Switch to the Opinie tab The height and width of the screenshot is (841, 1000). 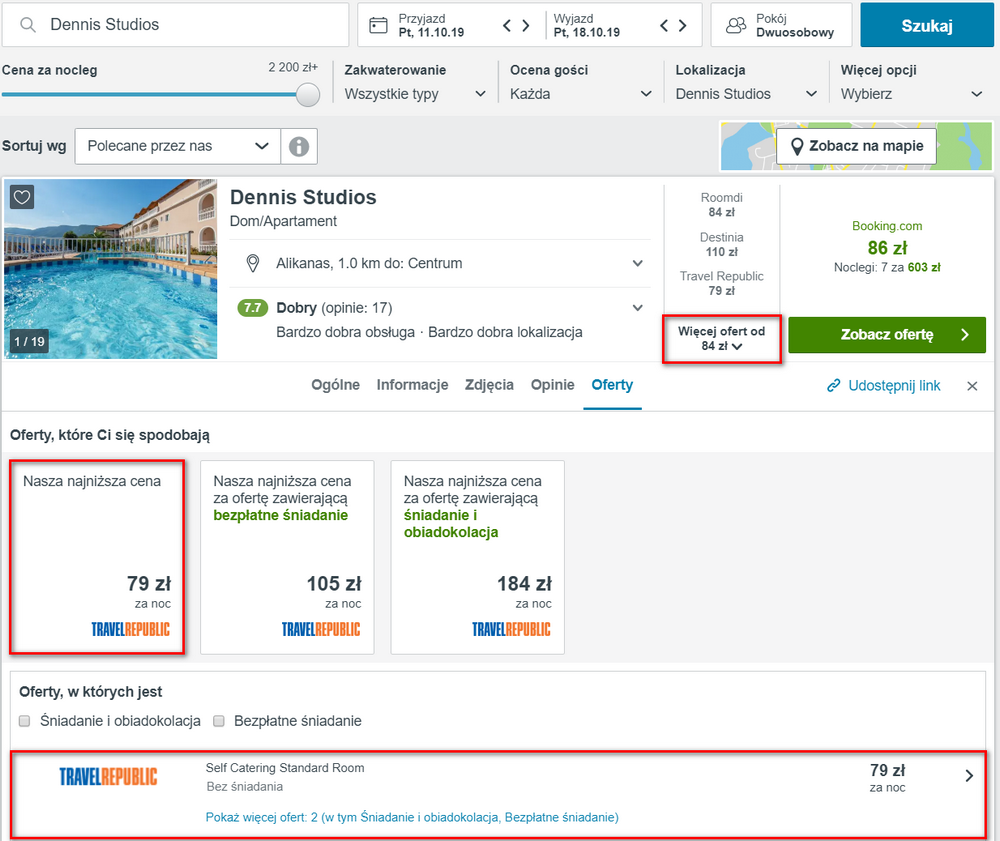(552, 385)
